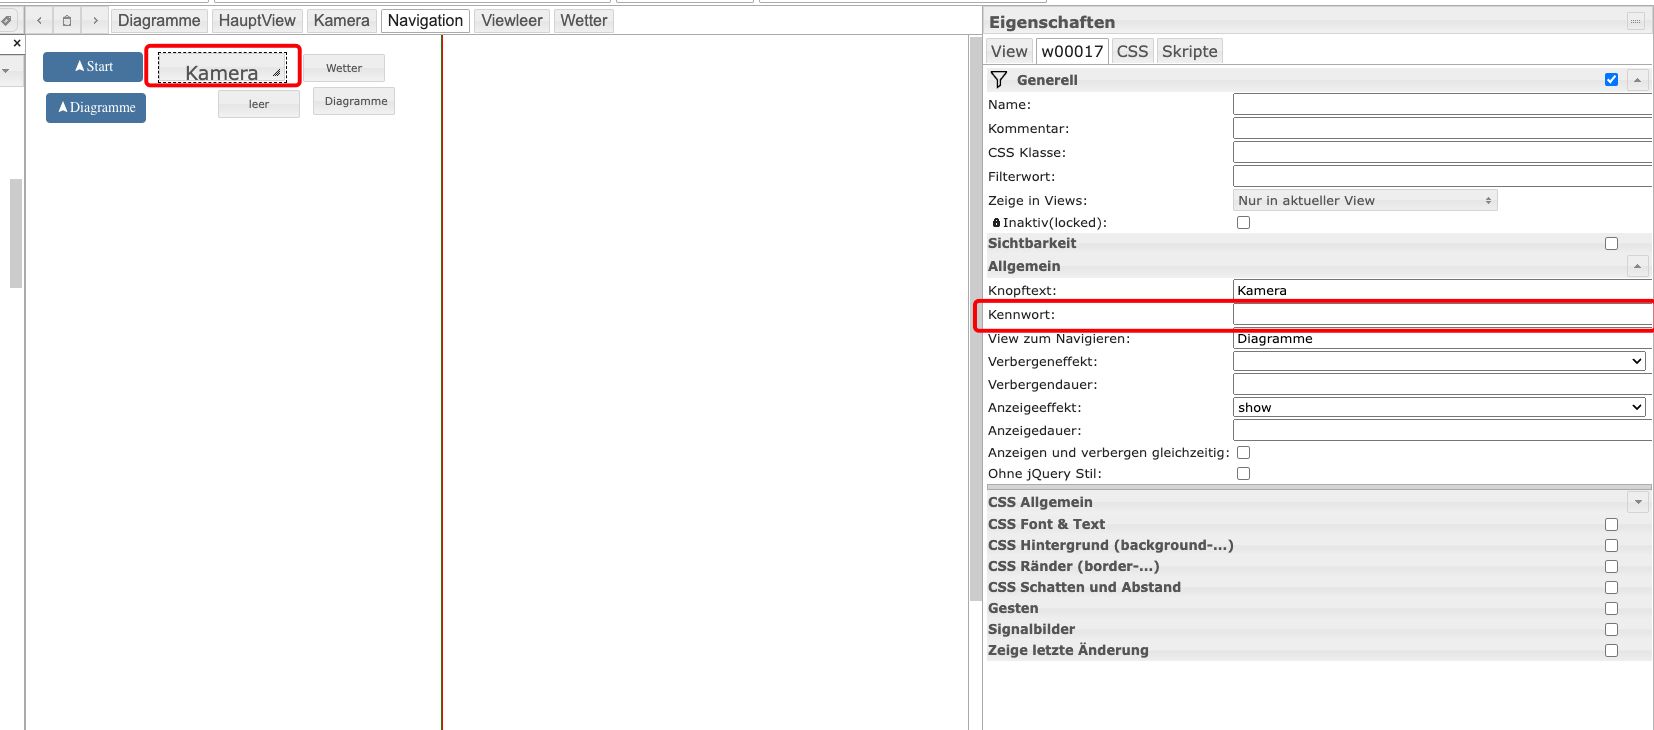Click the resize handle on the Kamera widget
This screenshot has width=1654, height=730.
[x=276, y=72]
